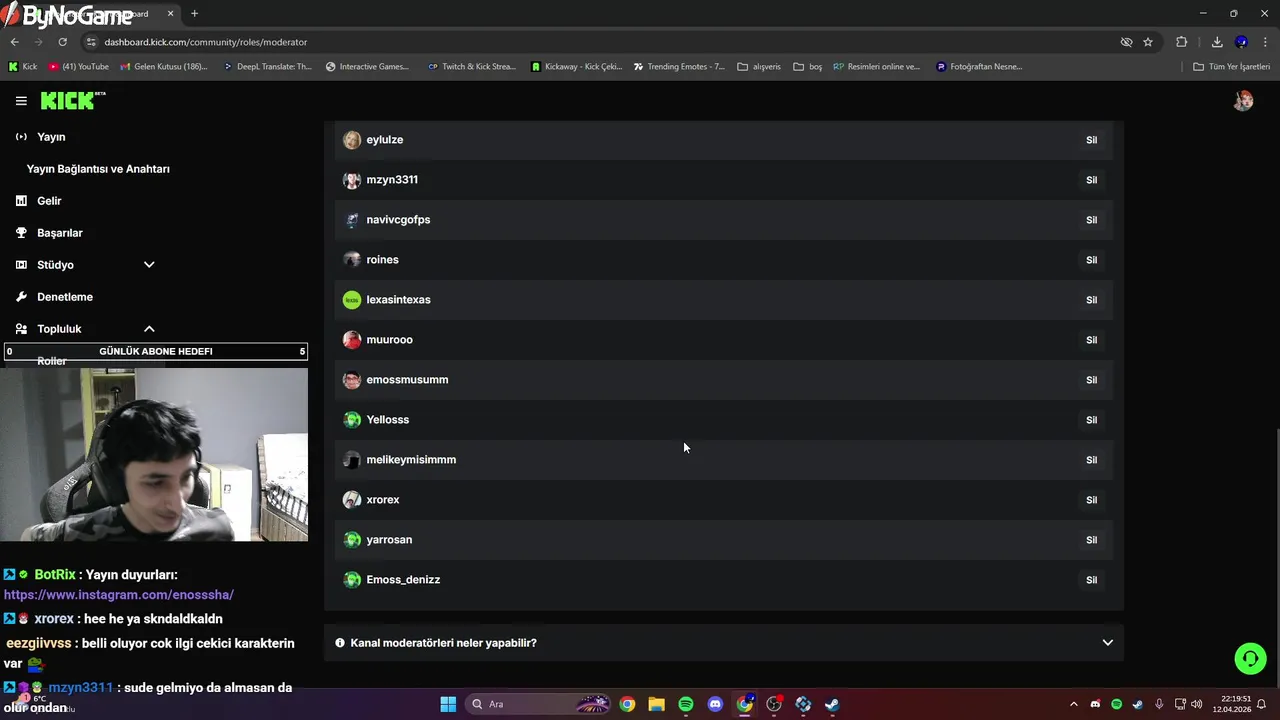
Task: Click username mzyn3311 in the list
Action: pyautogui.click(x=392, y=180)
